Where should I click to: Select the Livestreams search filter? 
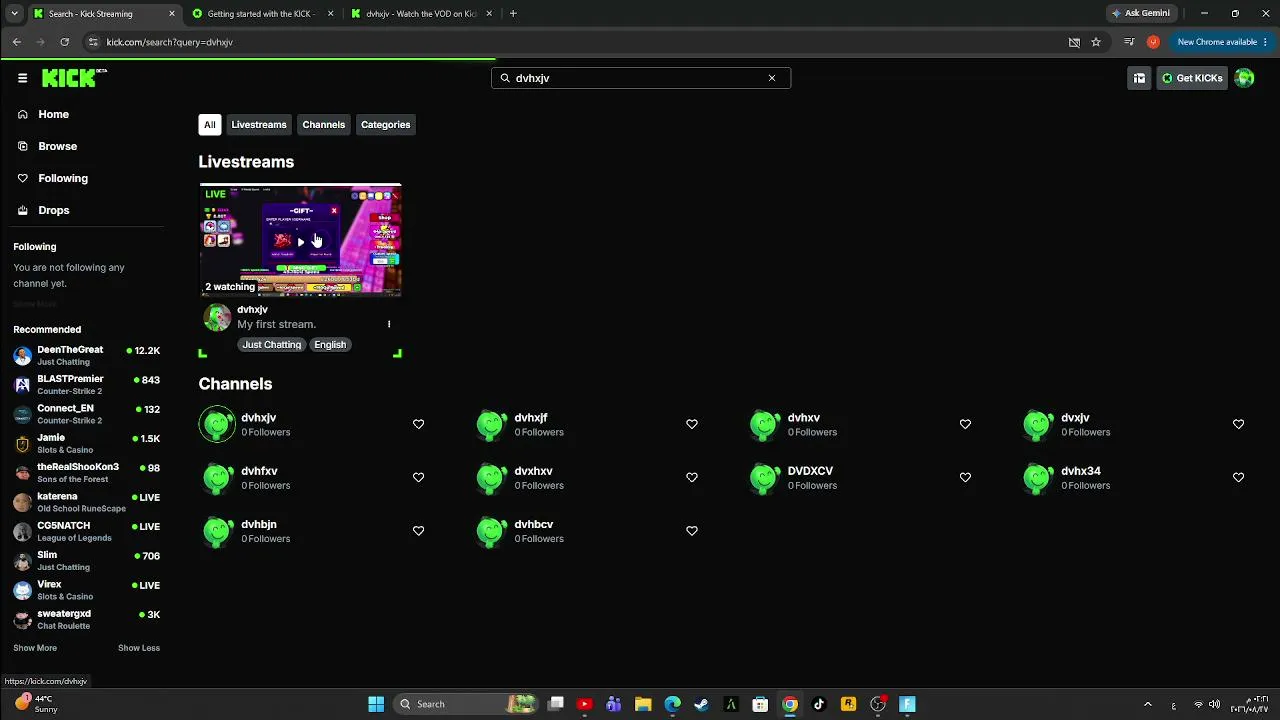(259, 125)
